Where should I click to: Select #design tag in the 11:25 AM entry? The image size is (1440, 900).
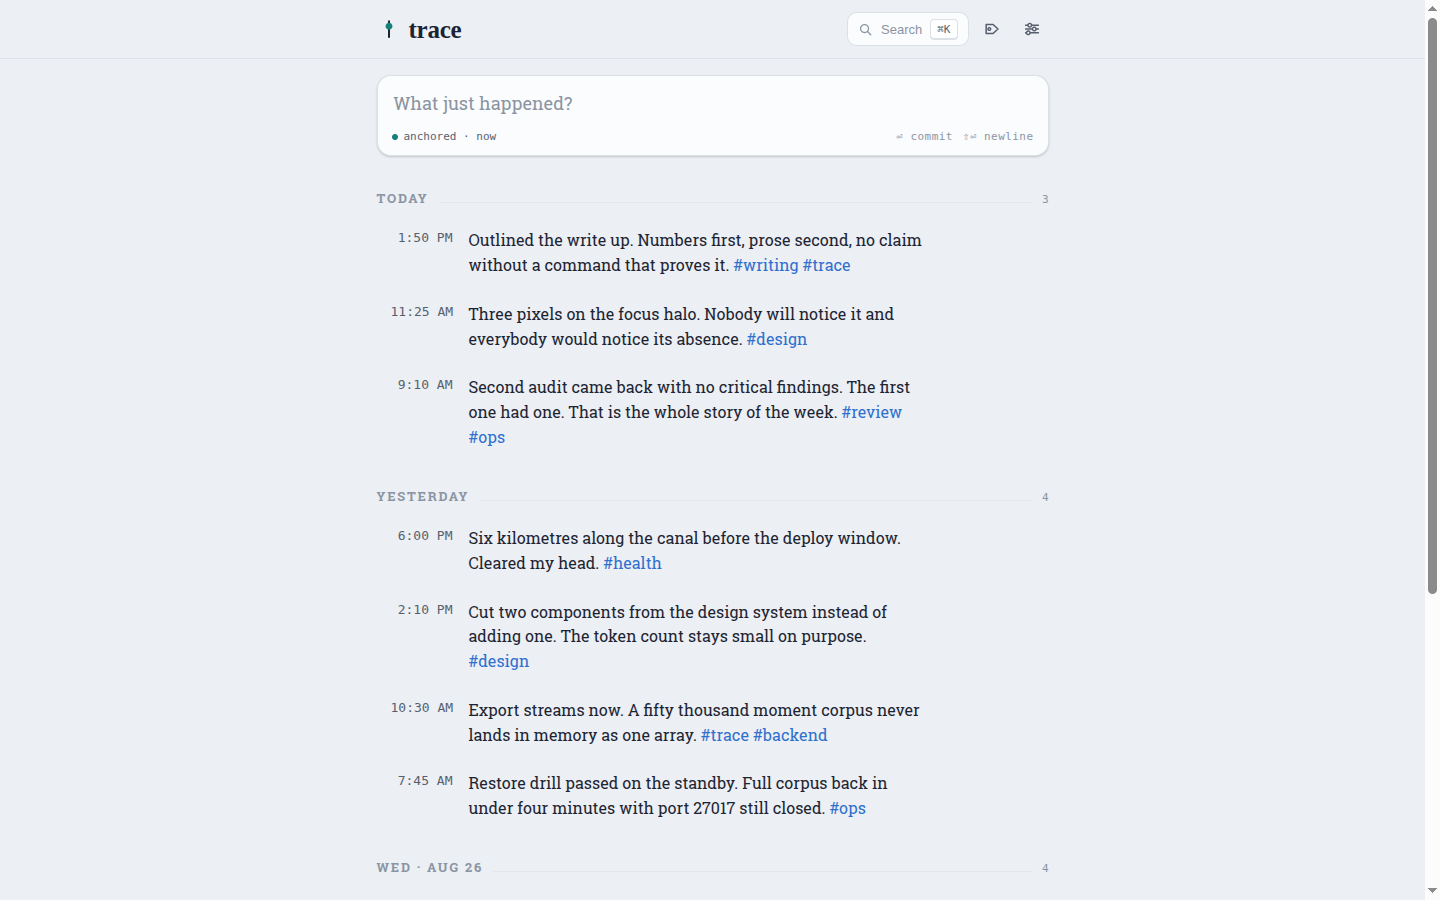coord(777,339)
